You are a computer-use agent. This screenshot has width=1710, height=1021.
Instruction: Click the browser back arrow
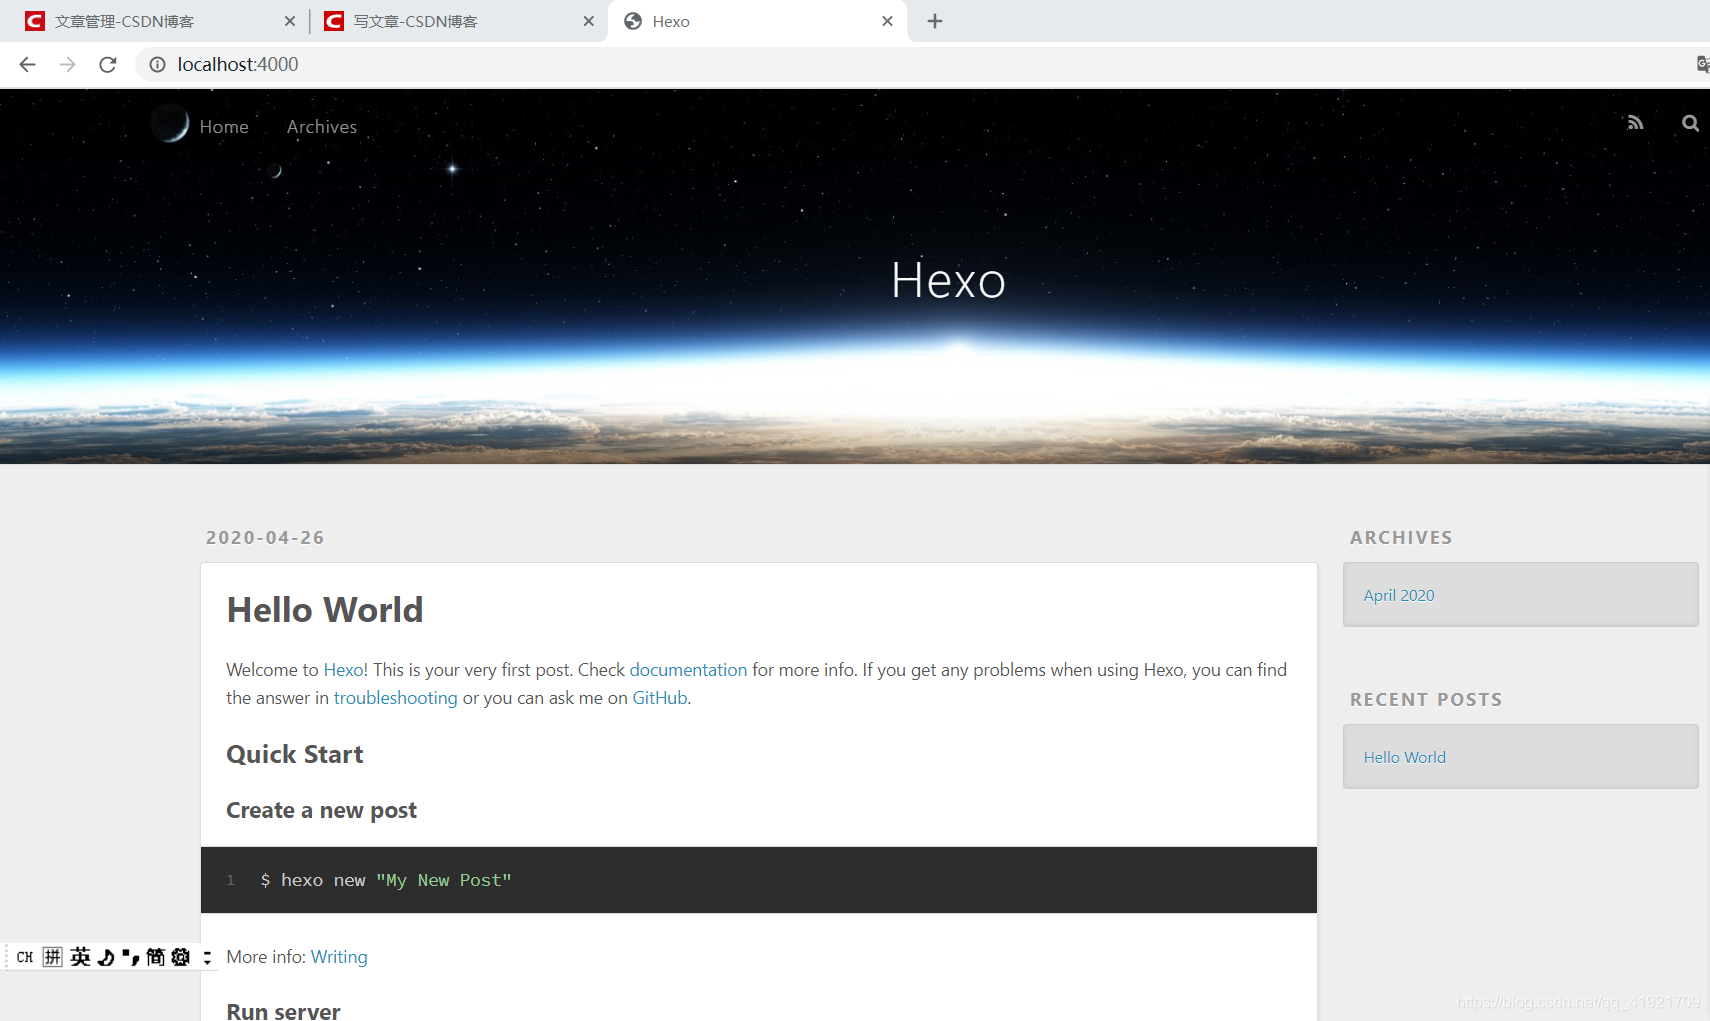[27, 64]
